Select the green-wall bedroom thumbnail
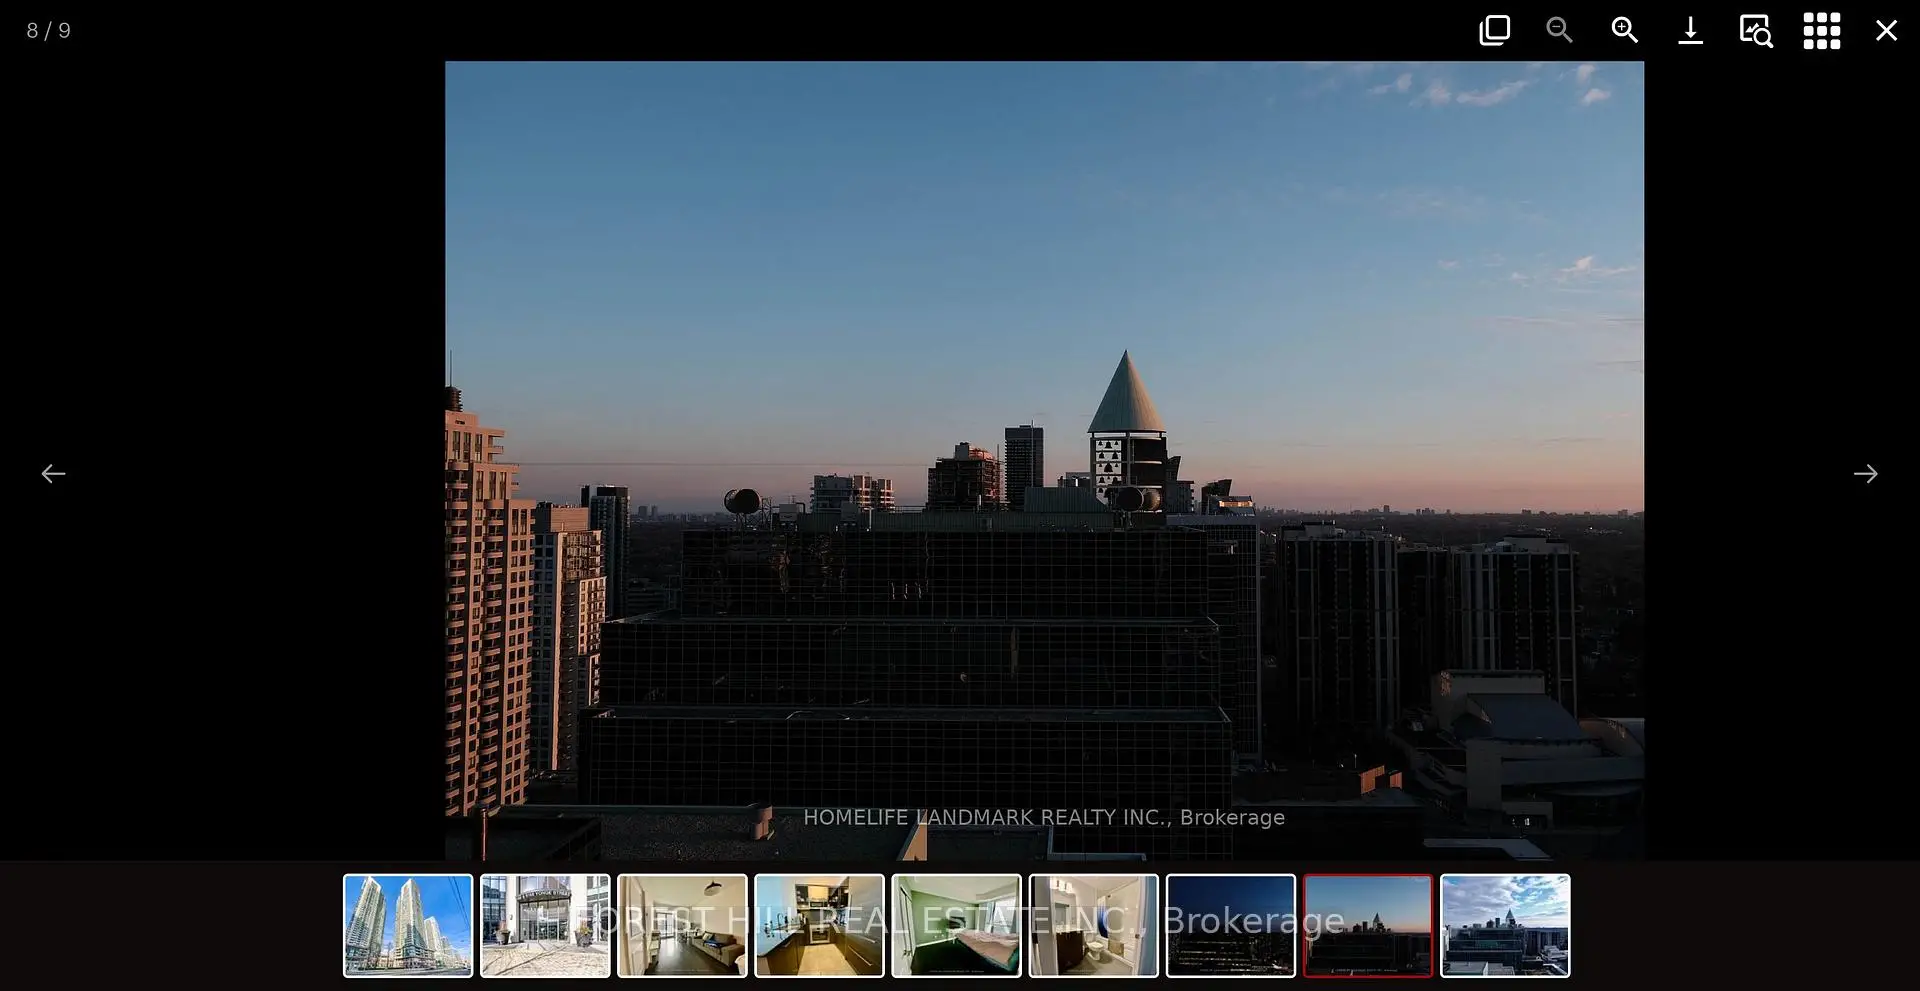Screen dimensions: 1920x991 click(x=956, y=925)
